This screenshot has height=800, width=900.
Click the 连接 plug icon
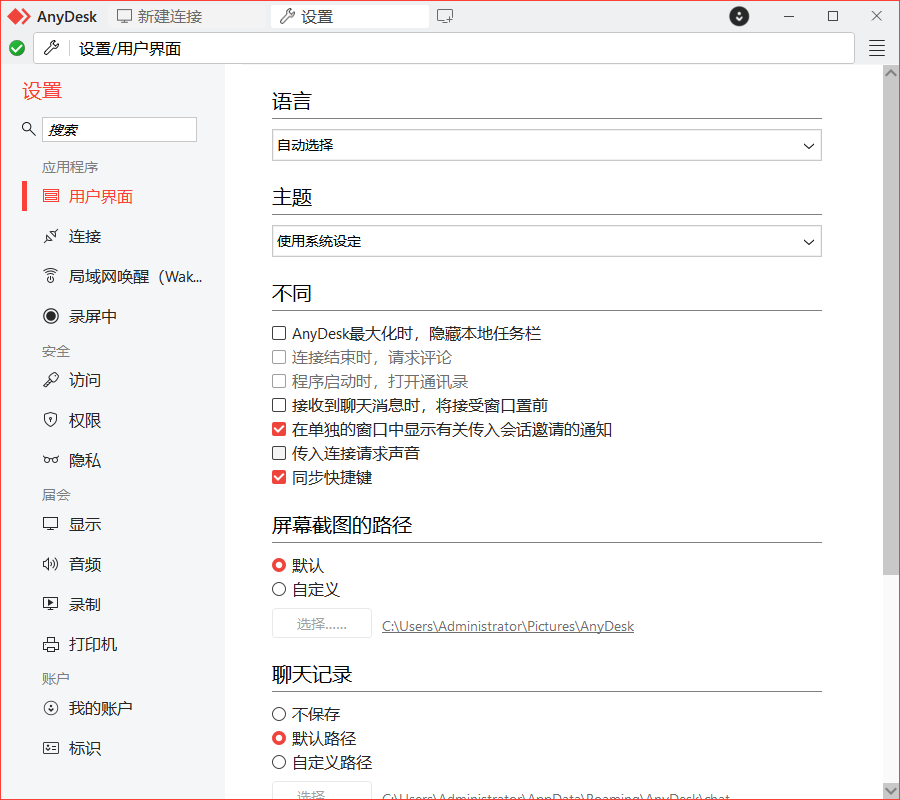tap(51, 236)
